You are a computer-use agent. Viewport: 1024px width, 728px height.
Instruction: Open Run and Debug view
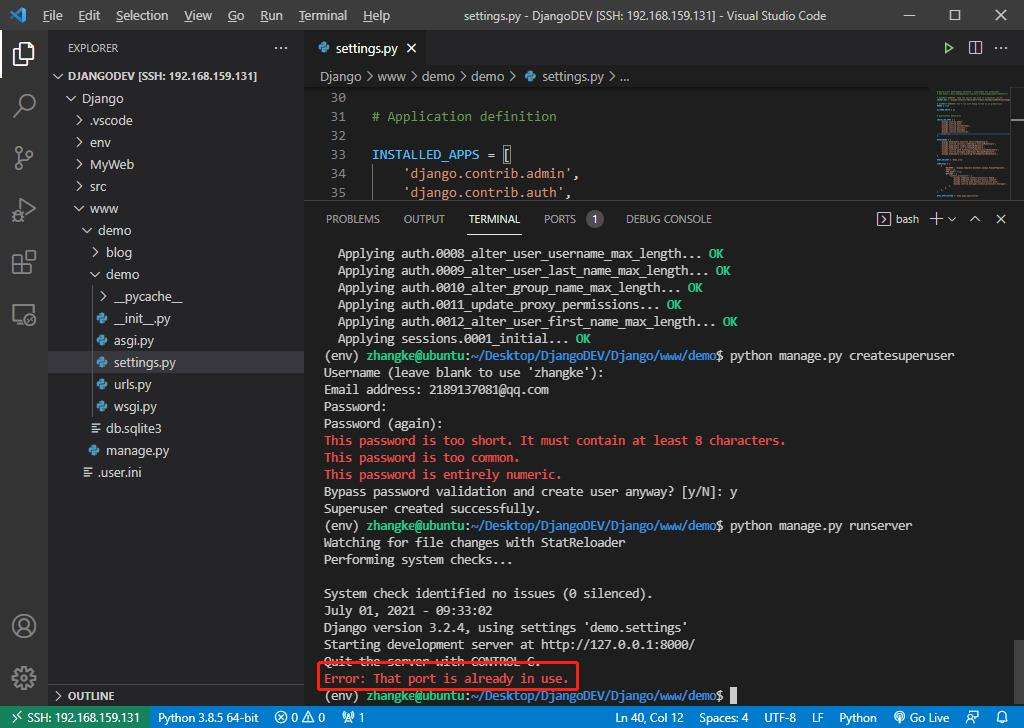click(24, 210)
